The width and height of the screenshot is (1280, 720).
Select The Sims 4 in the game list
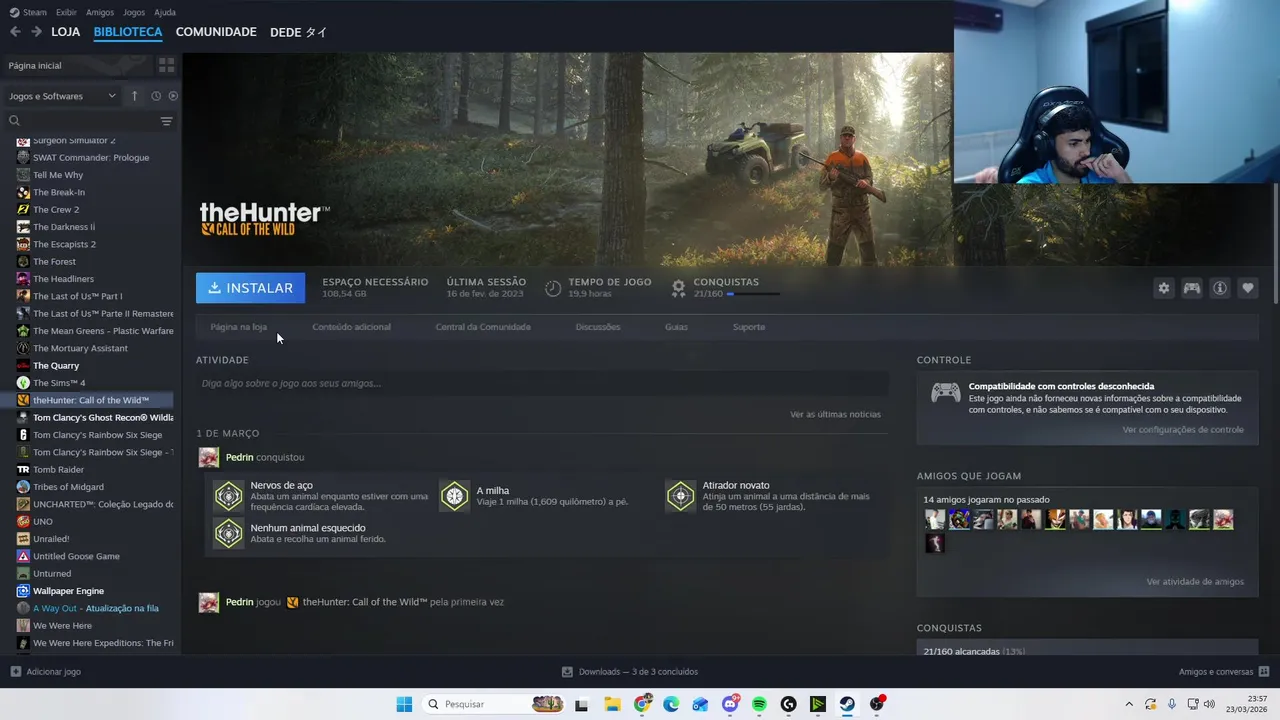tap(59, 383)
